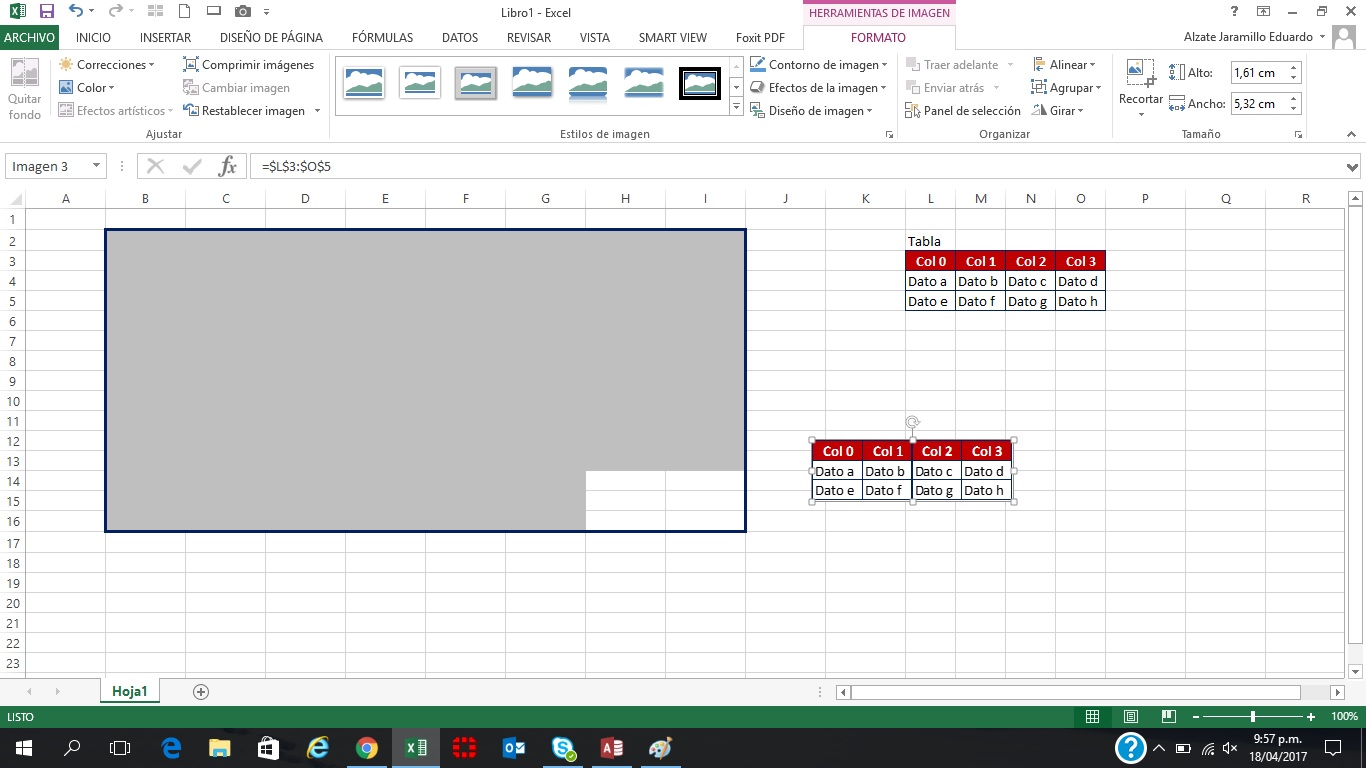Click the Alinear tool

[x=1064, y=64]
